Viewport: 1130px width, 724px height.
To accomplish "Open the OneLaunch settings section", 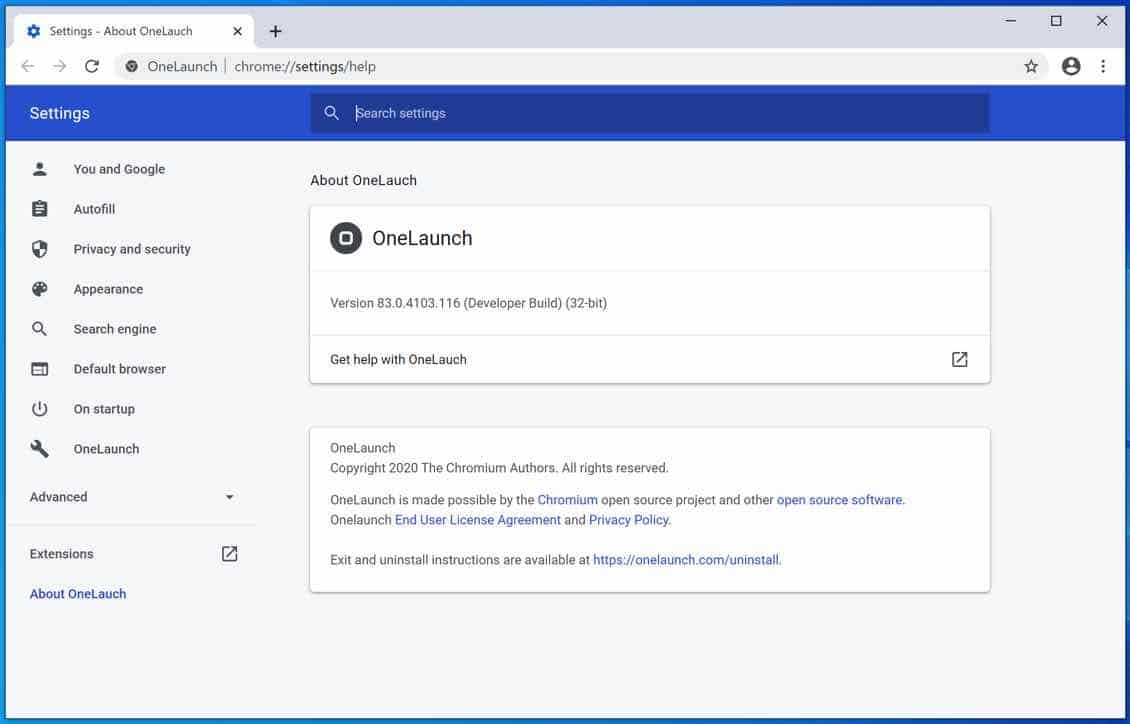I will (x=106, y=449).
